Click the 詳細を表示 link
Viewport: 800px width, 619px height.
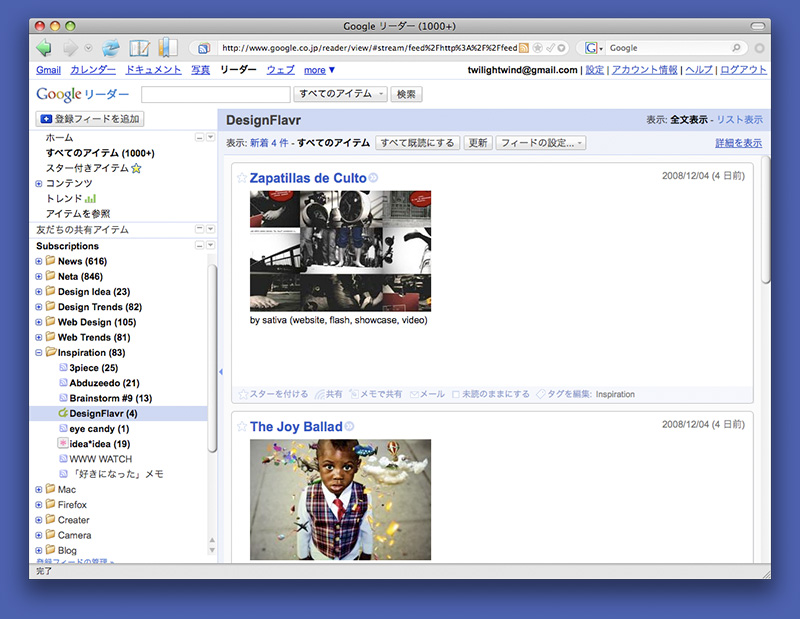(738, 143)
